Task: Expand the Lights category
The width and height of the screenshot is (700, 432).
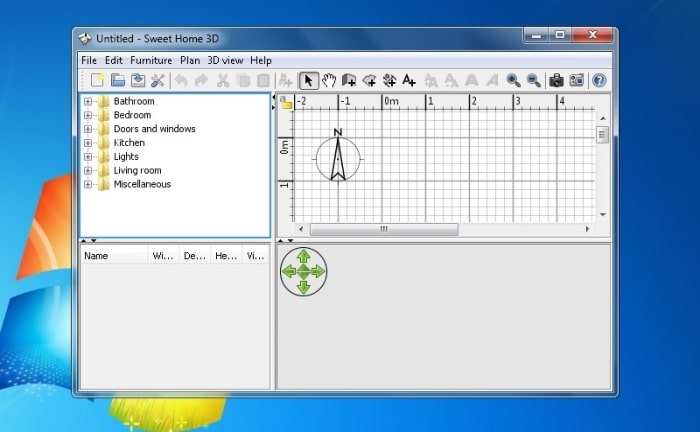Action: 88,157
